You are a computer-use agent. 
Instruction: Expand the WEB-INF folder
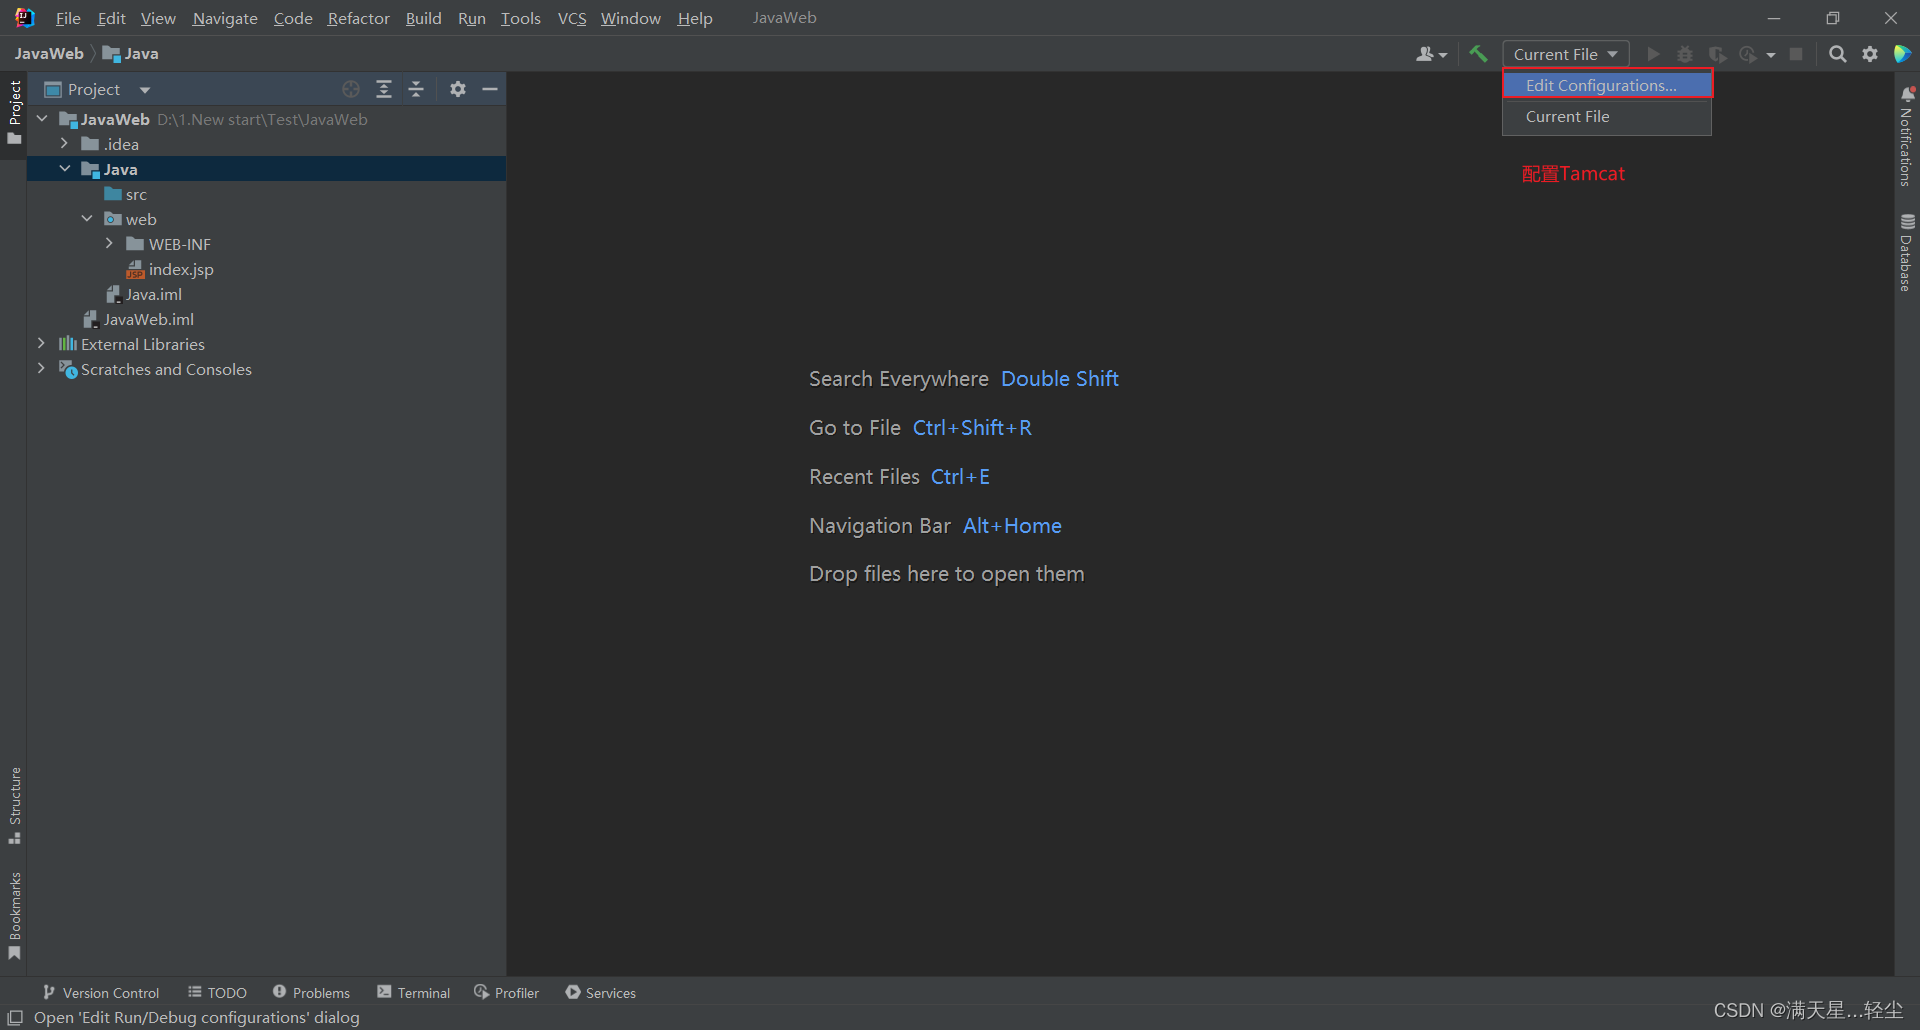click(x=110, y=244)
